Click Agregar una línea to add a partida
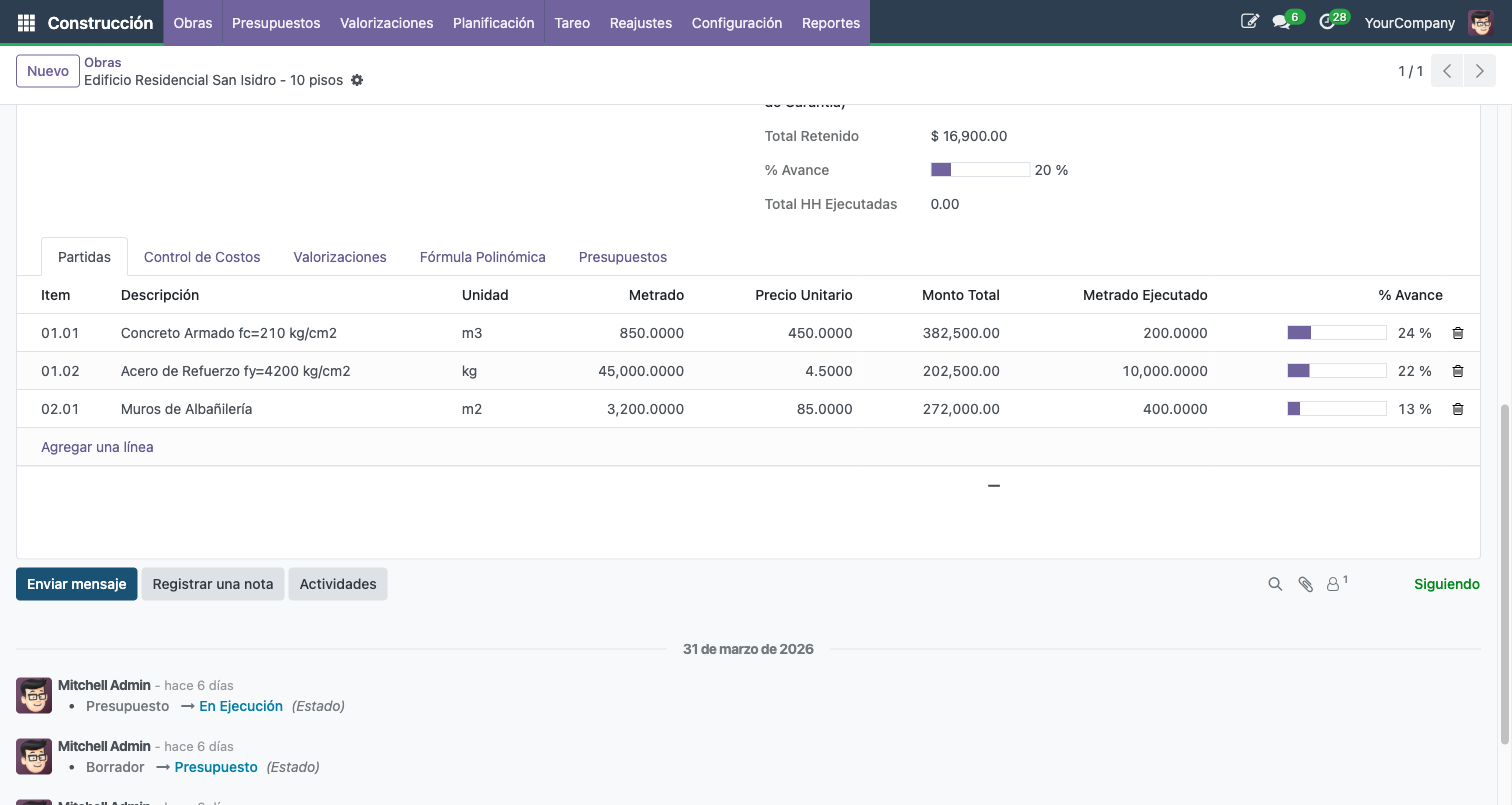Image resolution: width=1512 pixels, height=805 pixels. (x=97, y=446)
